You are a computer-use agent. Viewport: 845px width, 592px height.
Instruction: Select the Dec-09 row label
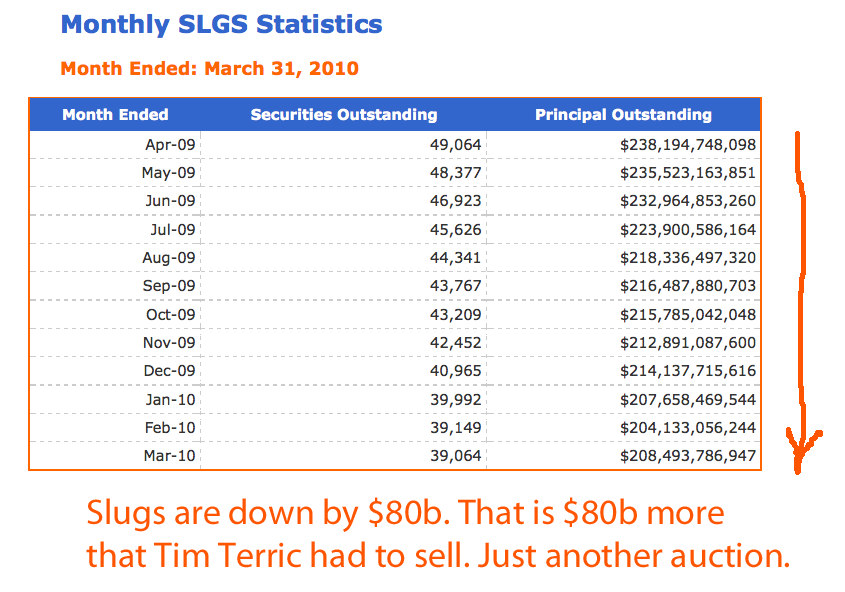point(169,371)
